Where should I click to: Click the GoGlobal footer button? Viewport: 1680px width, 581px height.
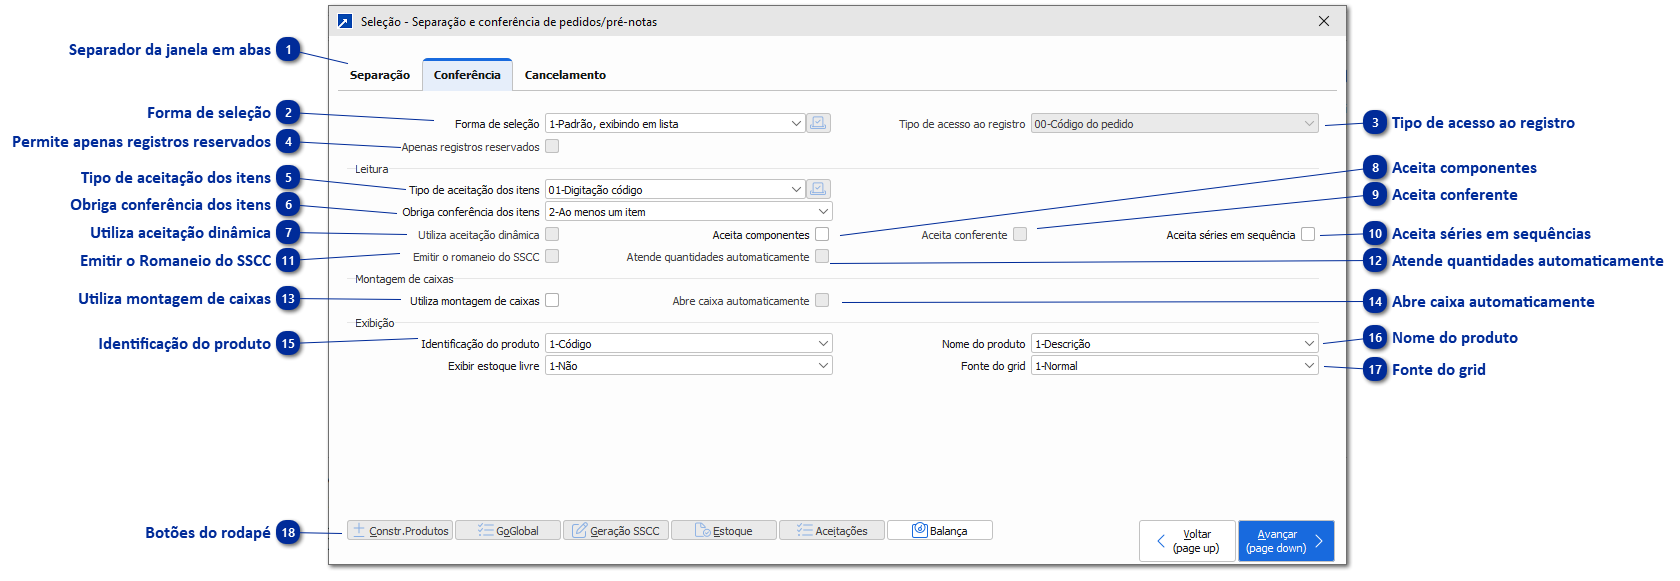tap(508, 531)
